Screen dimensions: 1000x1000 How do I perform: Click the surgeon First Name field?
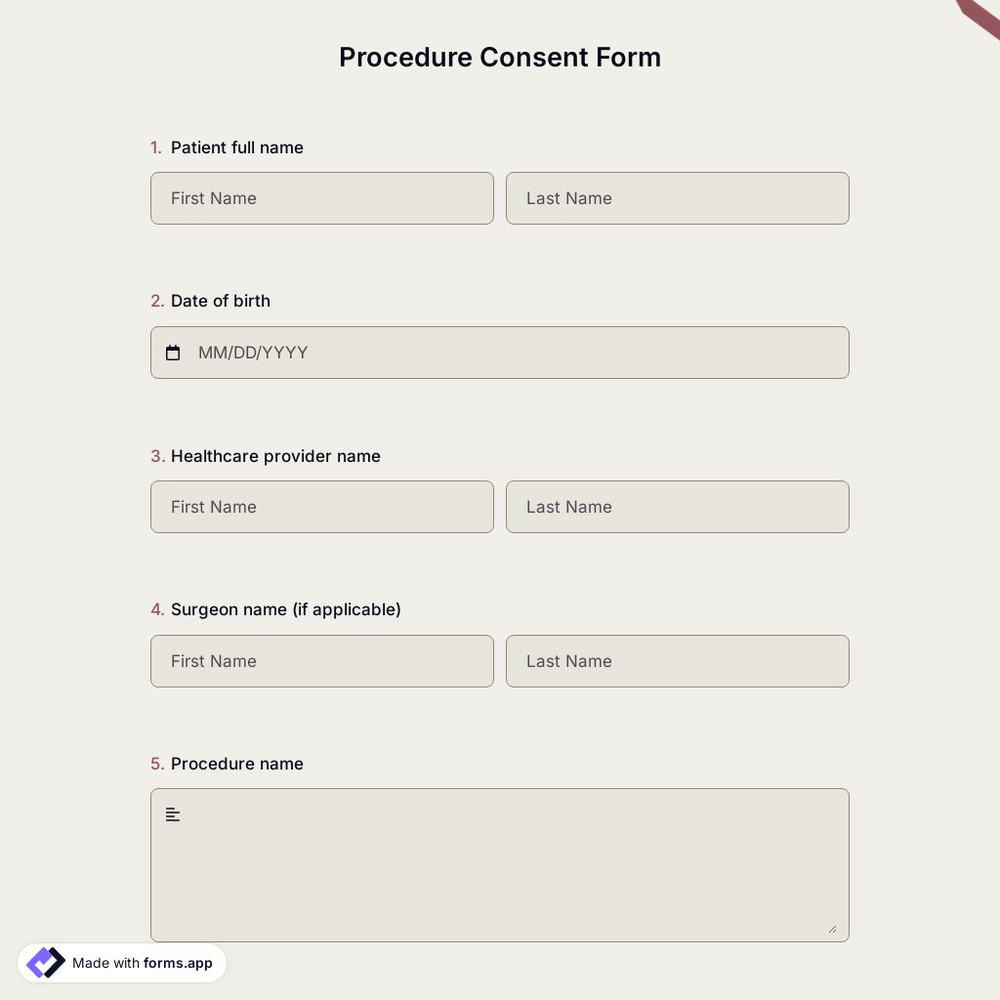click(x=322, y=661)
